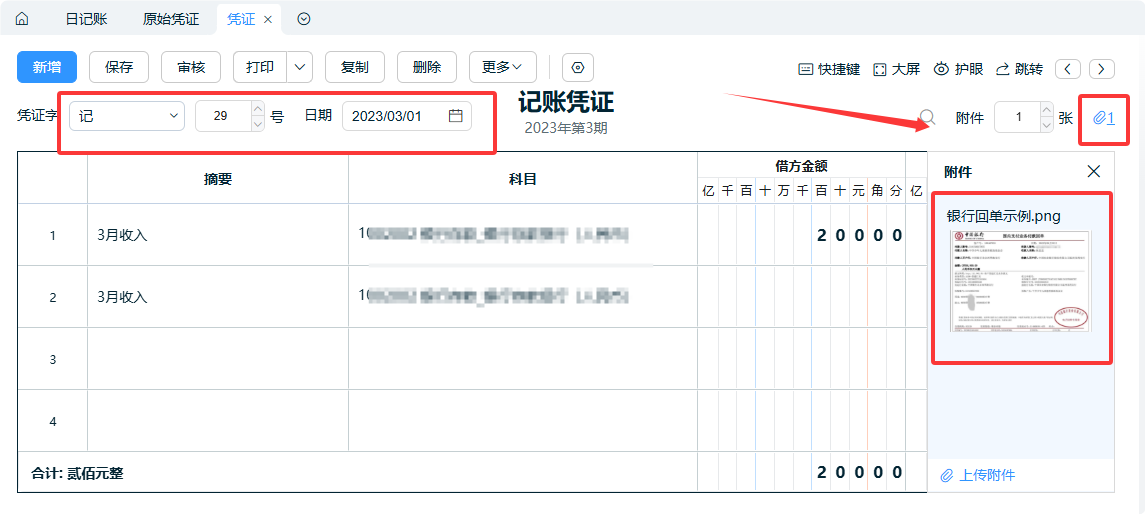The height and width of the screenshot is (514, 1145).
Task: Switch to 日记账 tab
Action: click(x=86, y=19)
